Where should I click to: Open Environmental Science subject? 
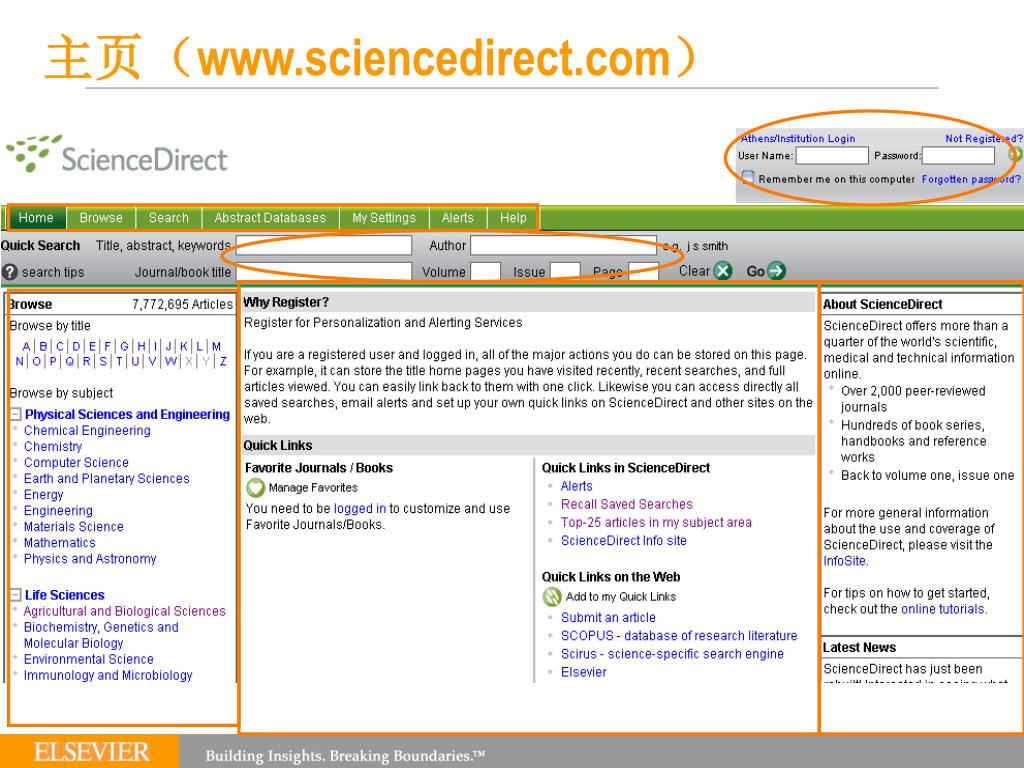(89, 659)
